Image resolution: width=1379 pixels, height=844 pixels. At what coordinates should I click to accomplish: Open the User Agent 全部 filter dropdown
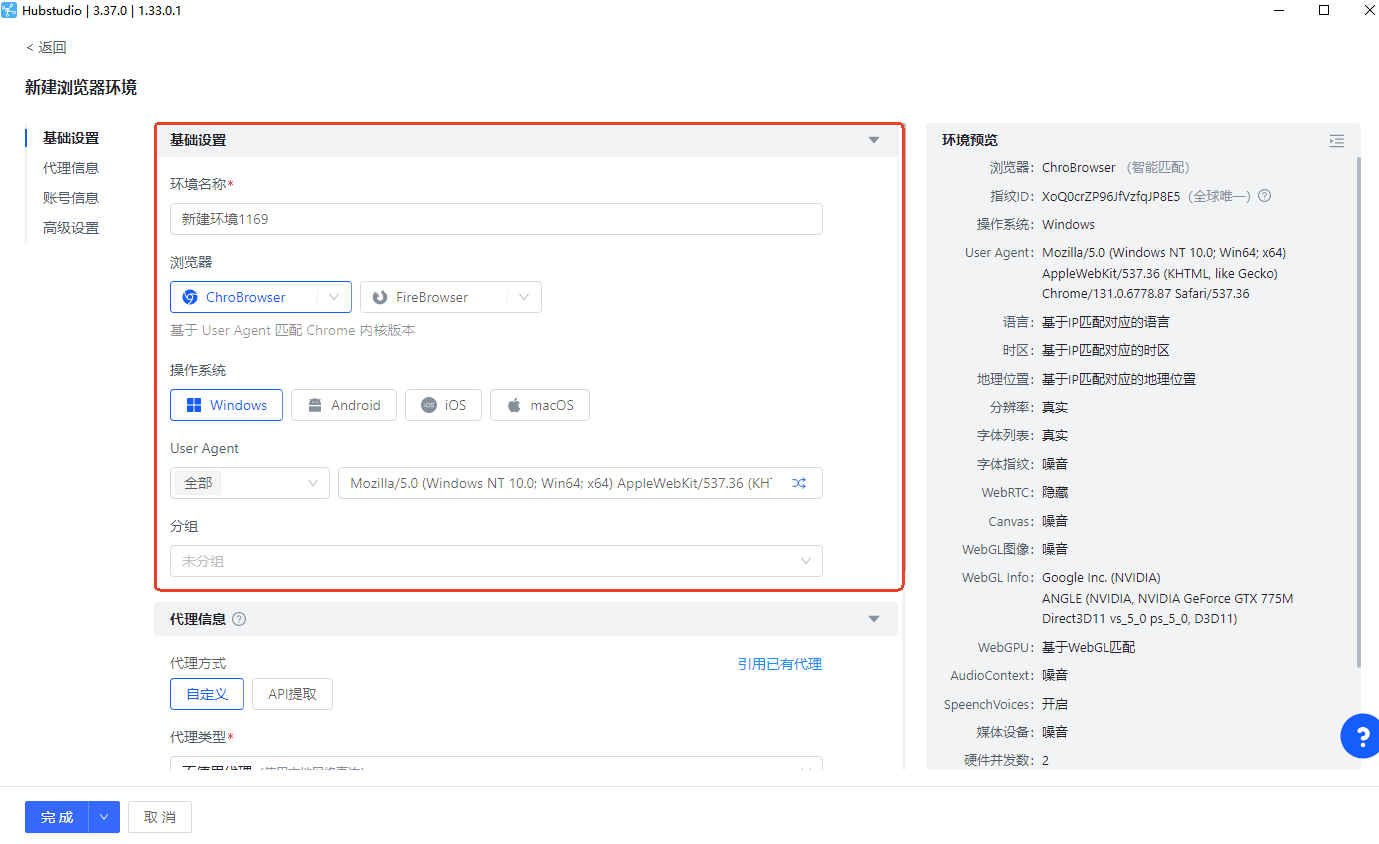[250, 483]
